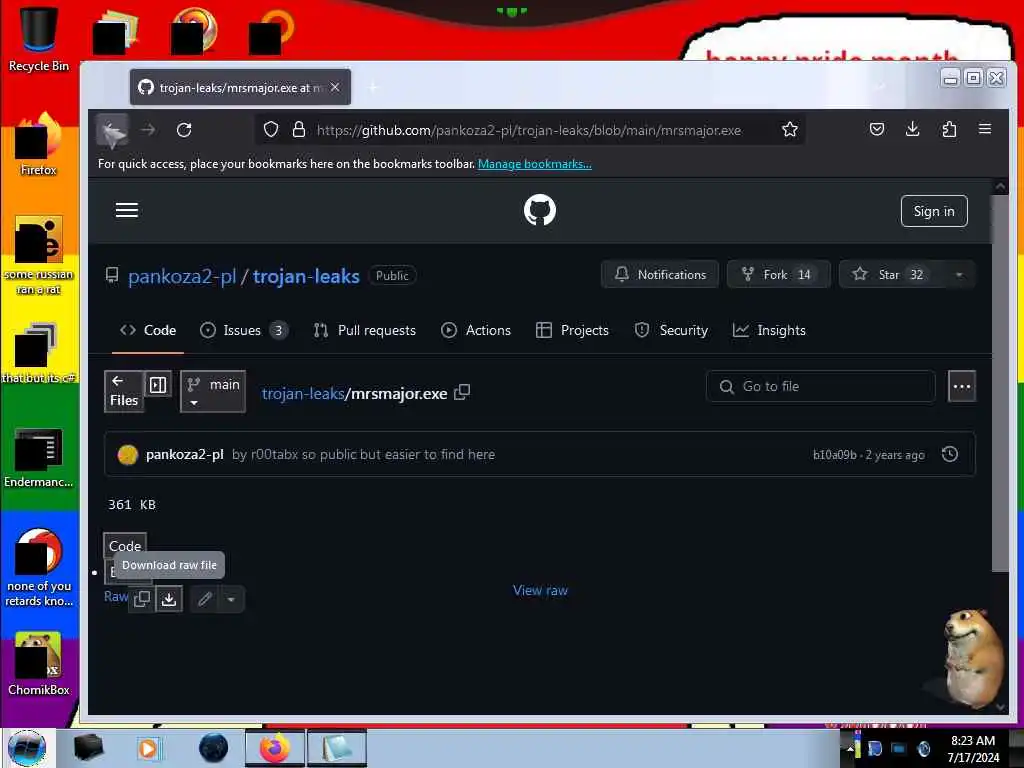Open a new tab with plus button
Viewport: 1024px width, 768px height.
374,87
